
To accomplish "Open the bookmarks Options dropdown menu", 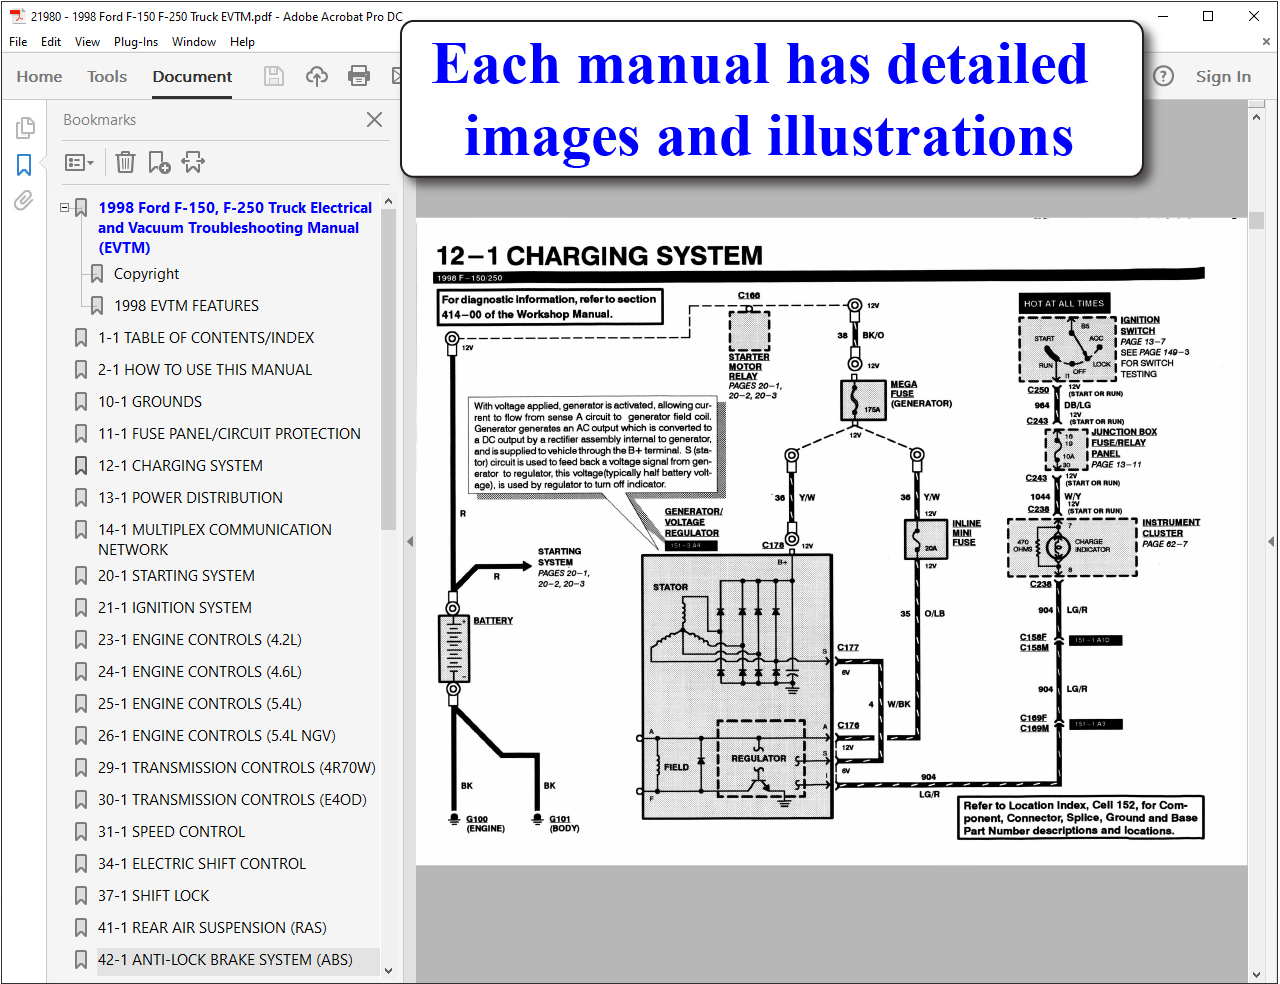I will click(79, 162).
